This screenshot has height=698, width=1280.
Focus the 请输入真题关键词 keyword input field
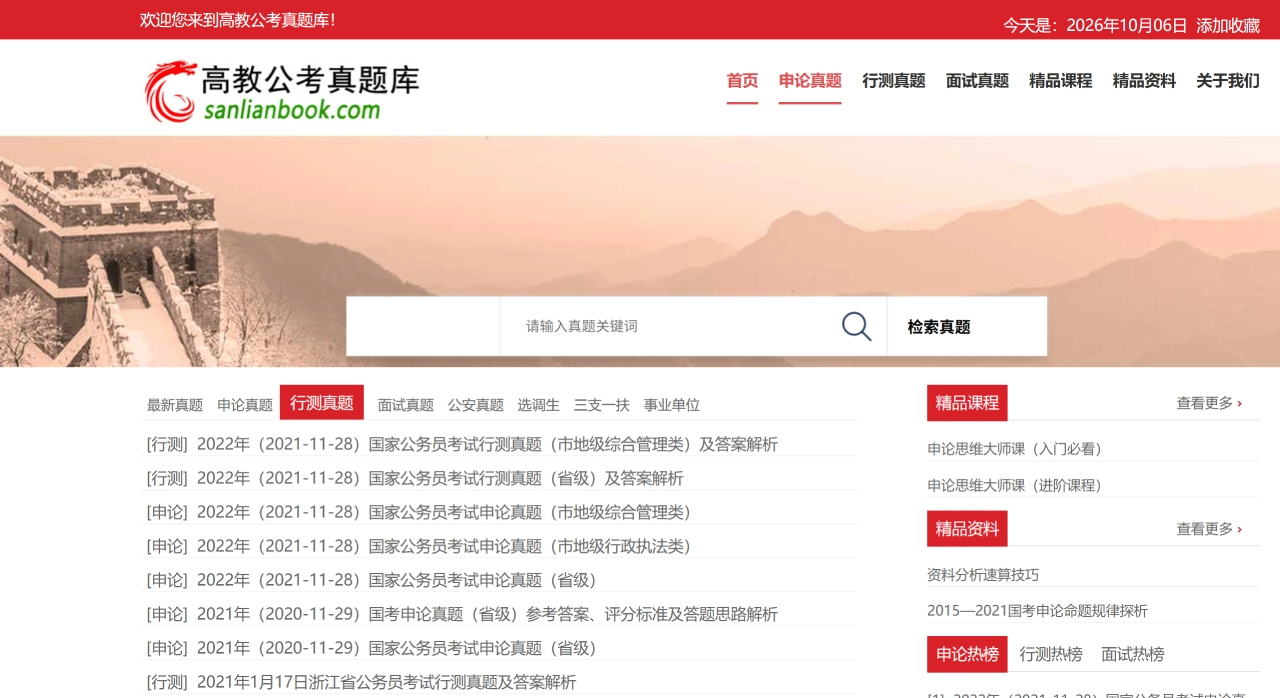click(670, 326)
